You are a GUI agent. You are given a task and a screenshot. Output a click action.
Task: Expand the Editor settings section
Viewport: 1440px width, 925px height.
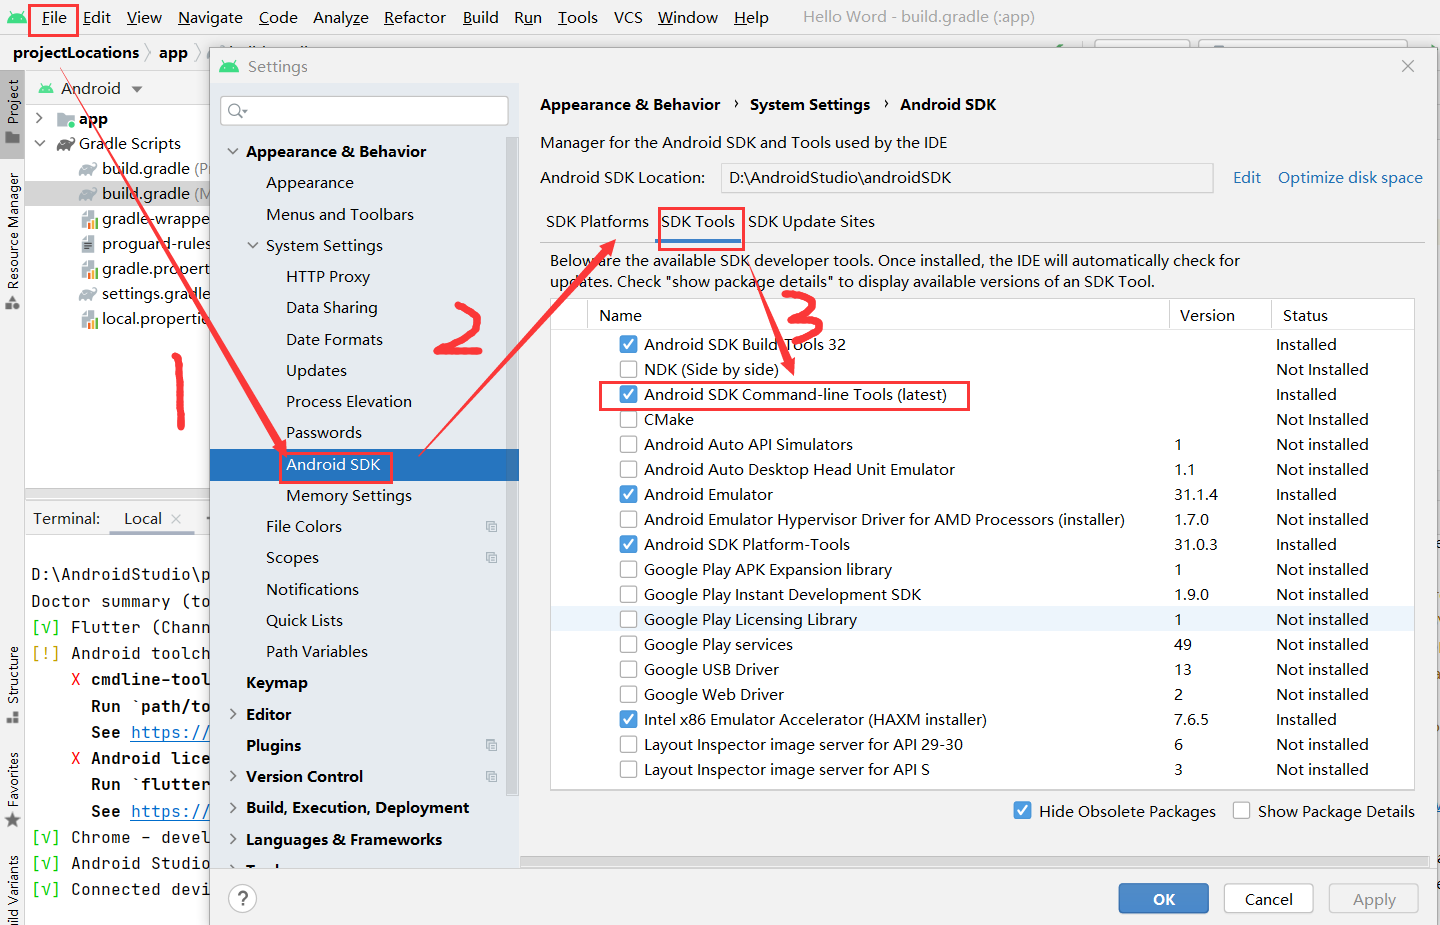point(233,714)
